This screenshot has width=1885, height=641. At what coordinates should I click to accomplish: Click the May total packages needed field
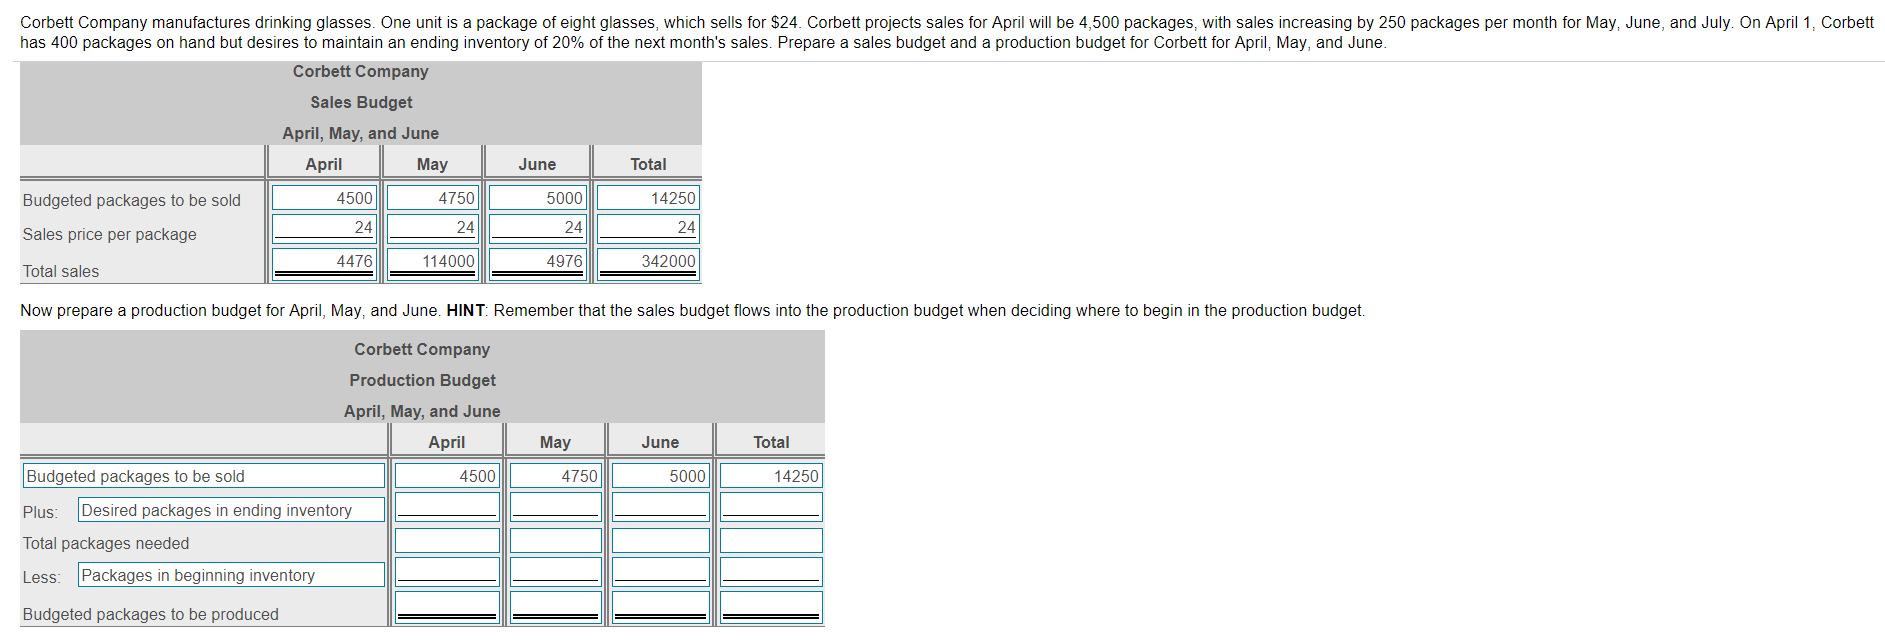(555, 541)
